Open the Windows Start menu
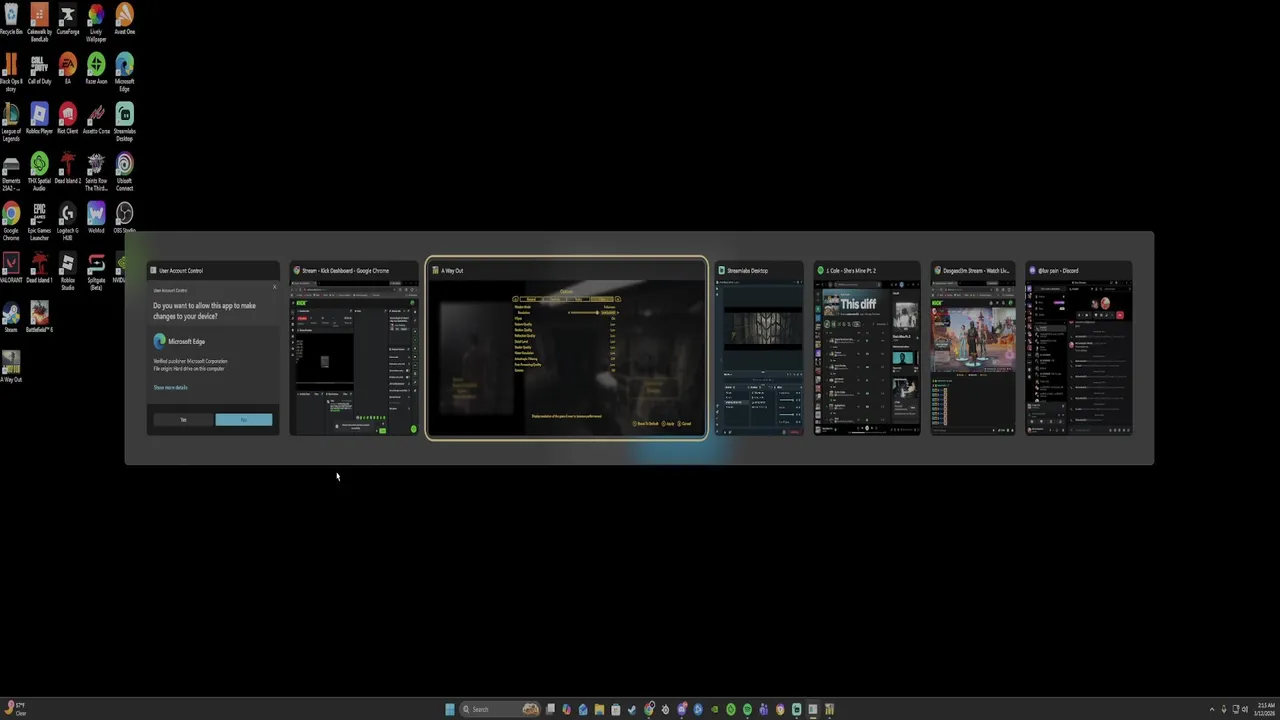The width and height of the screenshot is (1280, 720). 450,709
